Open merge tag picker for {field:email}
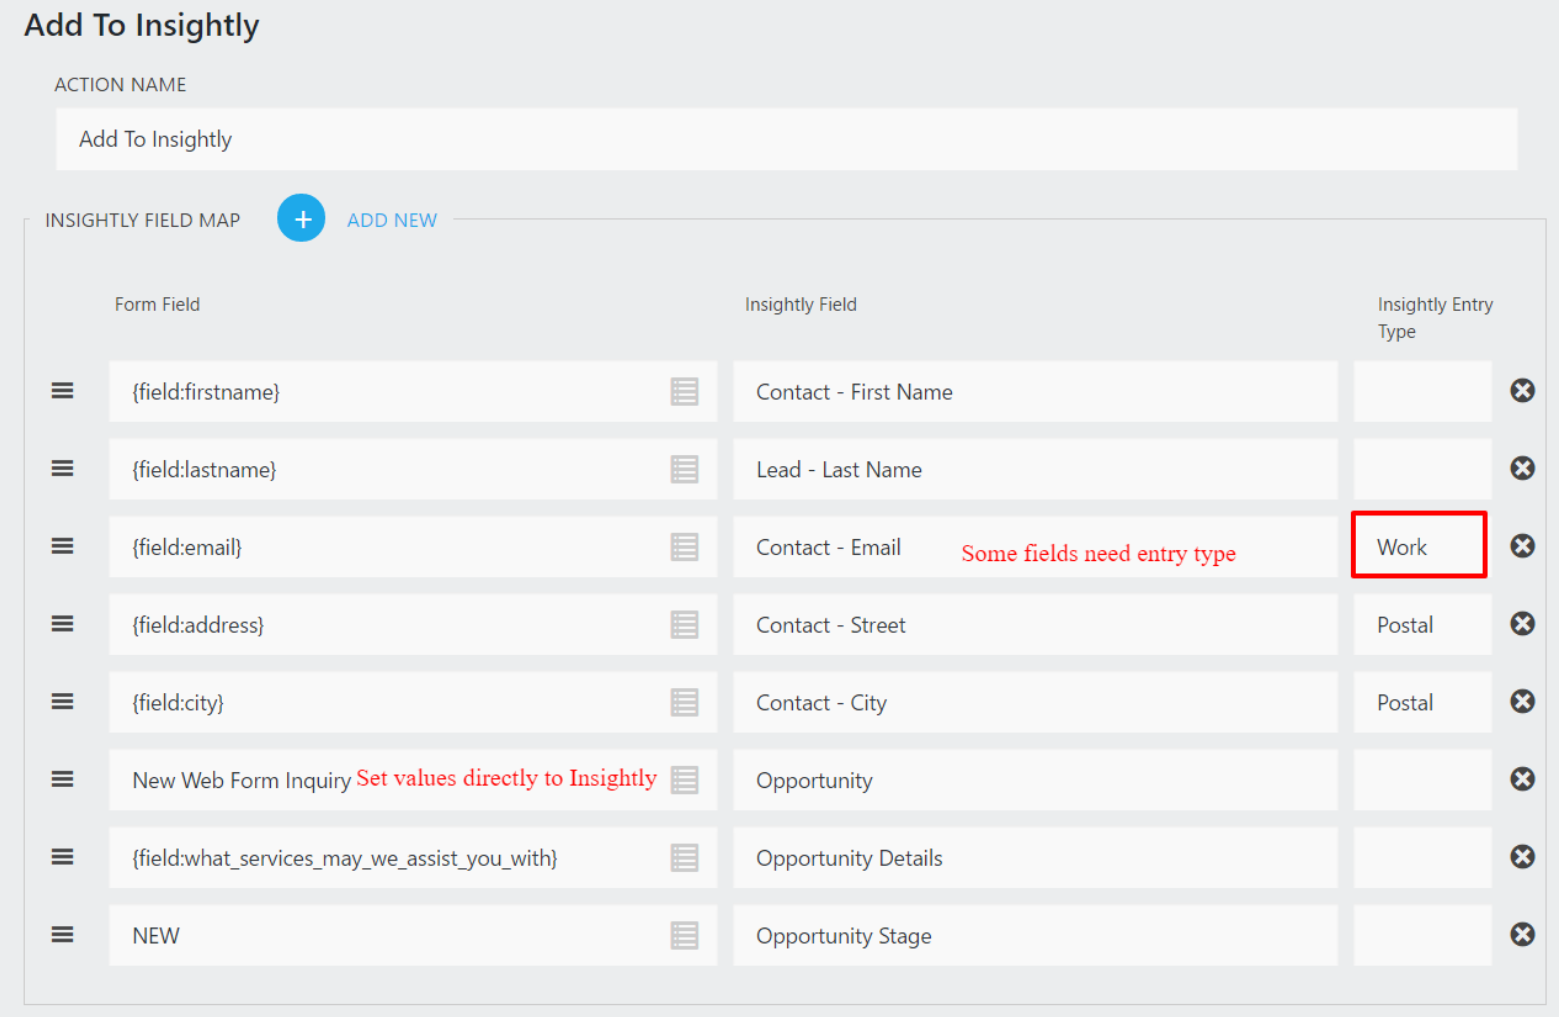Image resolution: width=1559 pixels, height=1017 pixels. coord(684,547)
